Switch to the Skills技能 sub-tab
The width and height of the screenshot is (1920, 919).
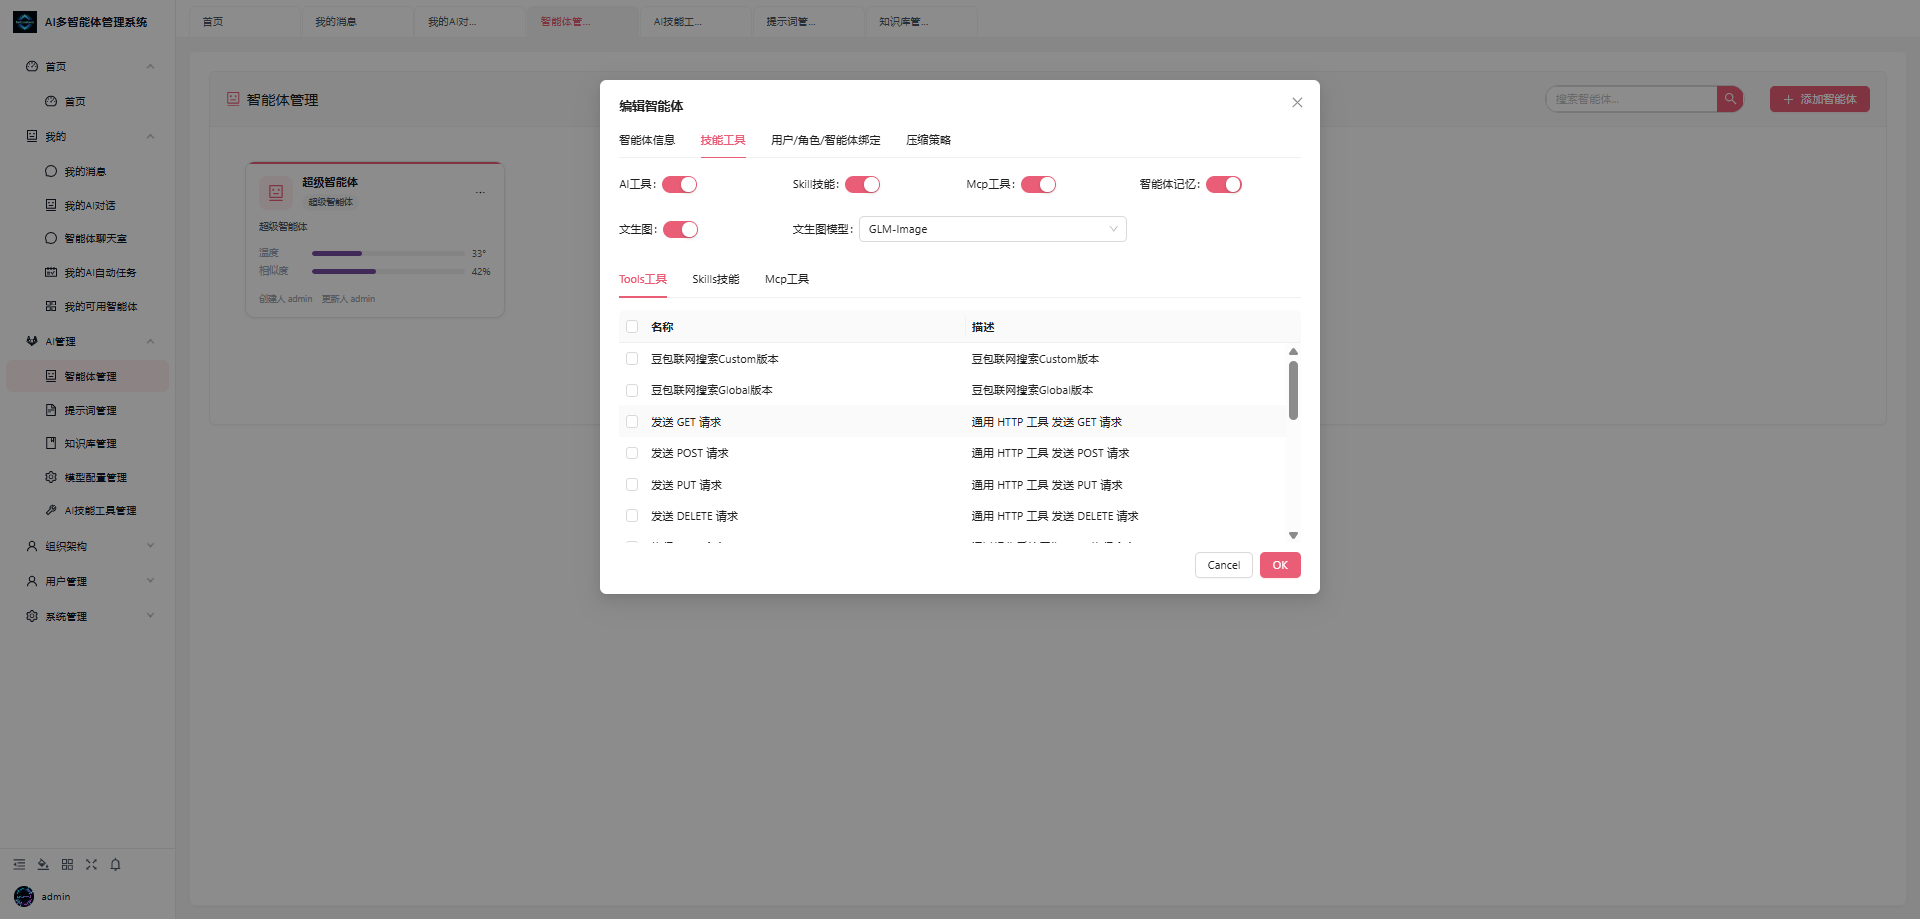pos(716,279)
